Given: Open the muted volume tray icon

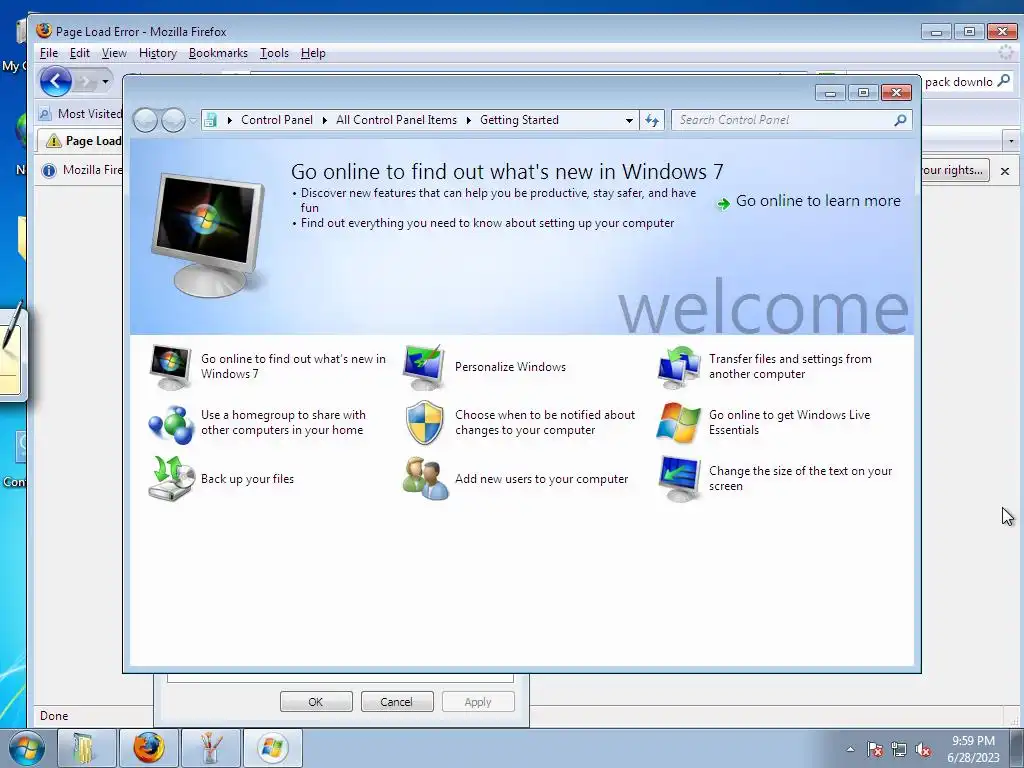Looking at the screenshot, I should pos(923,749).
